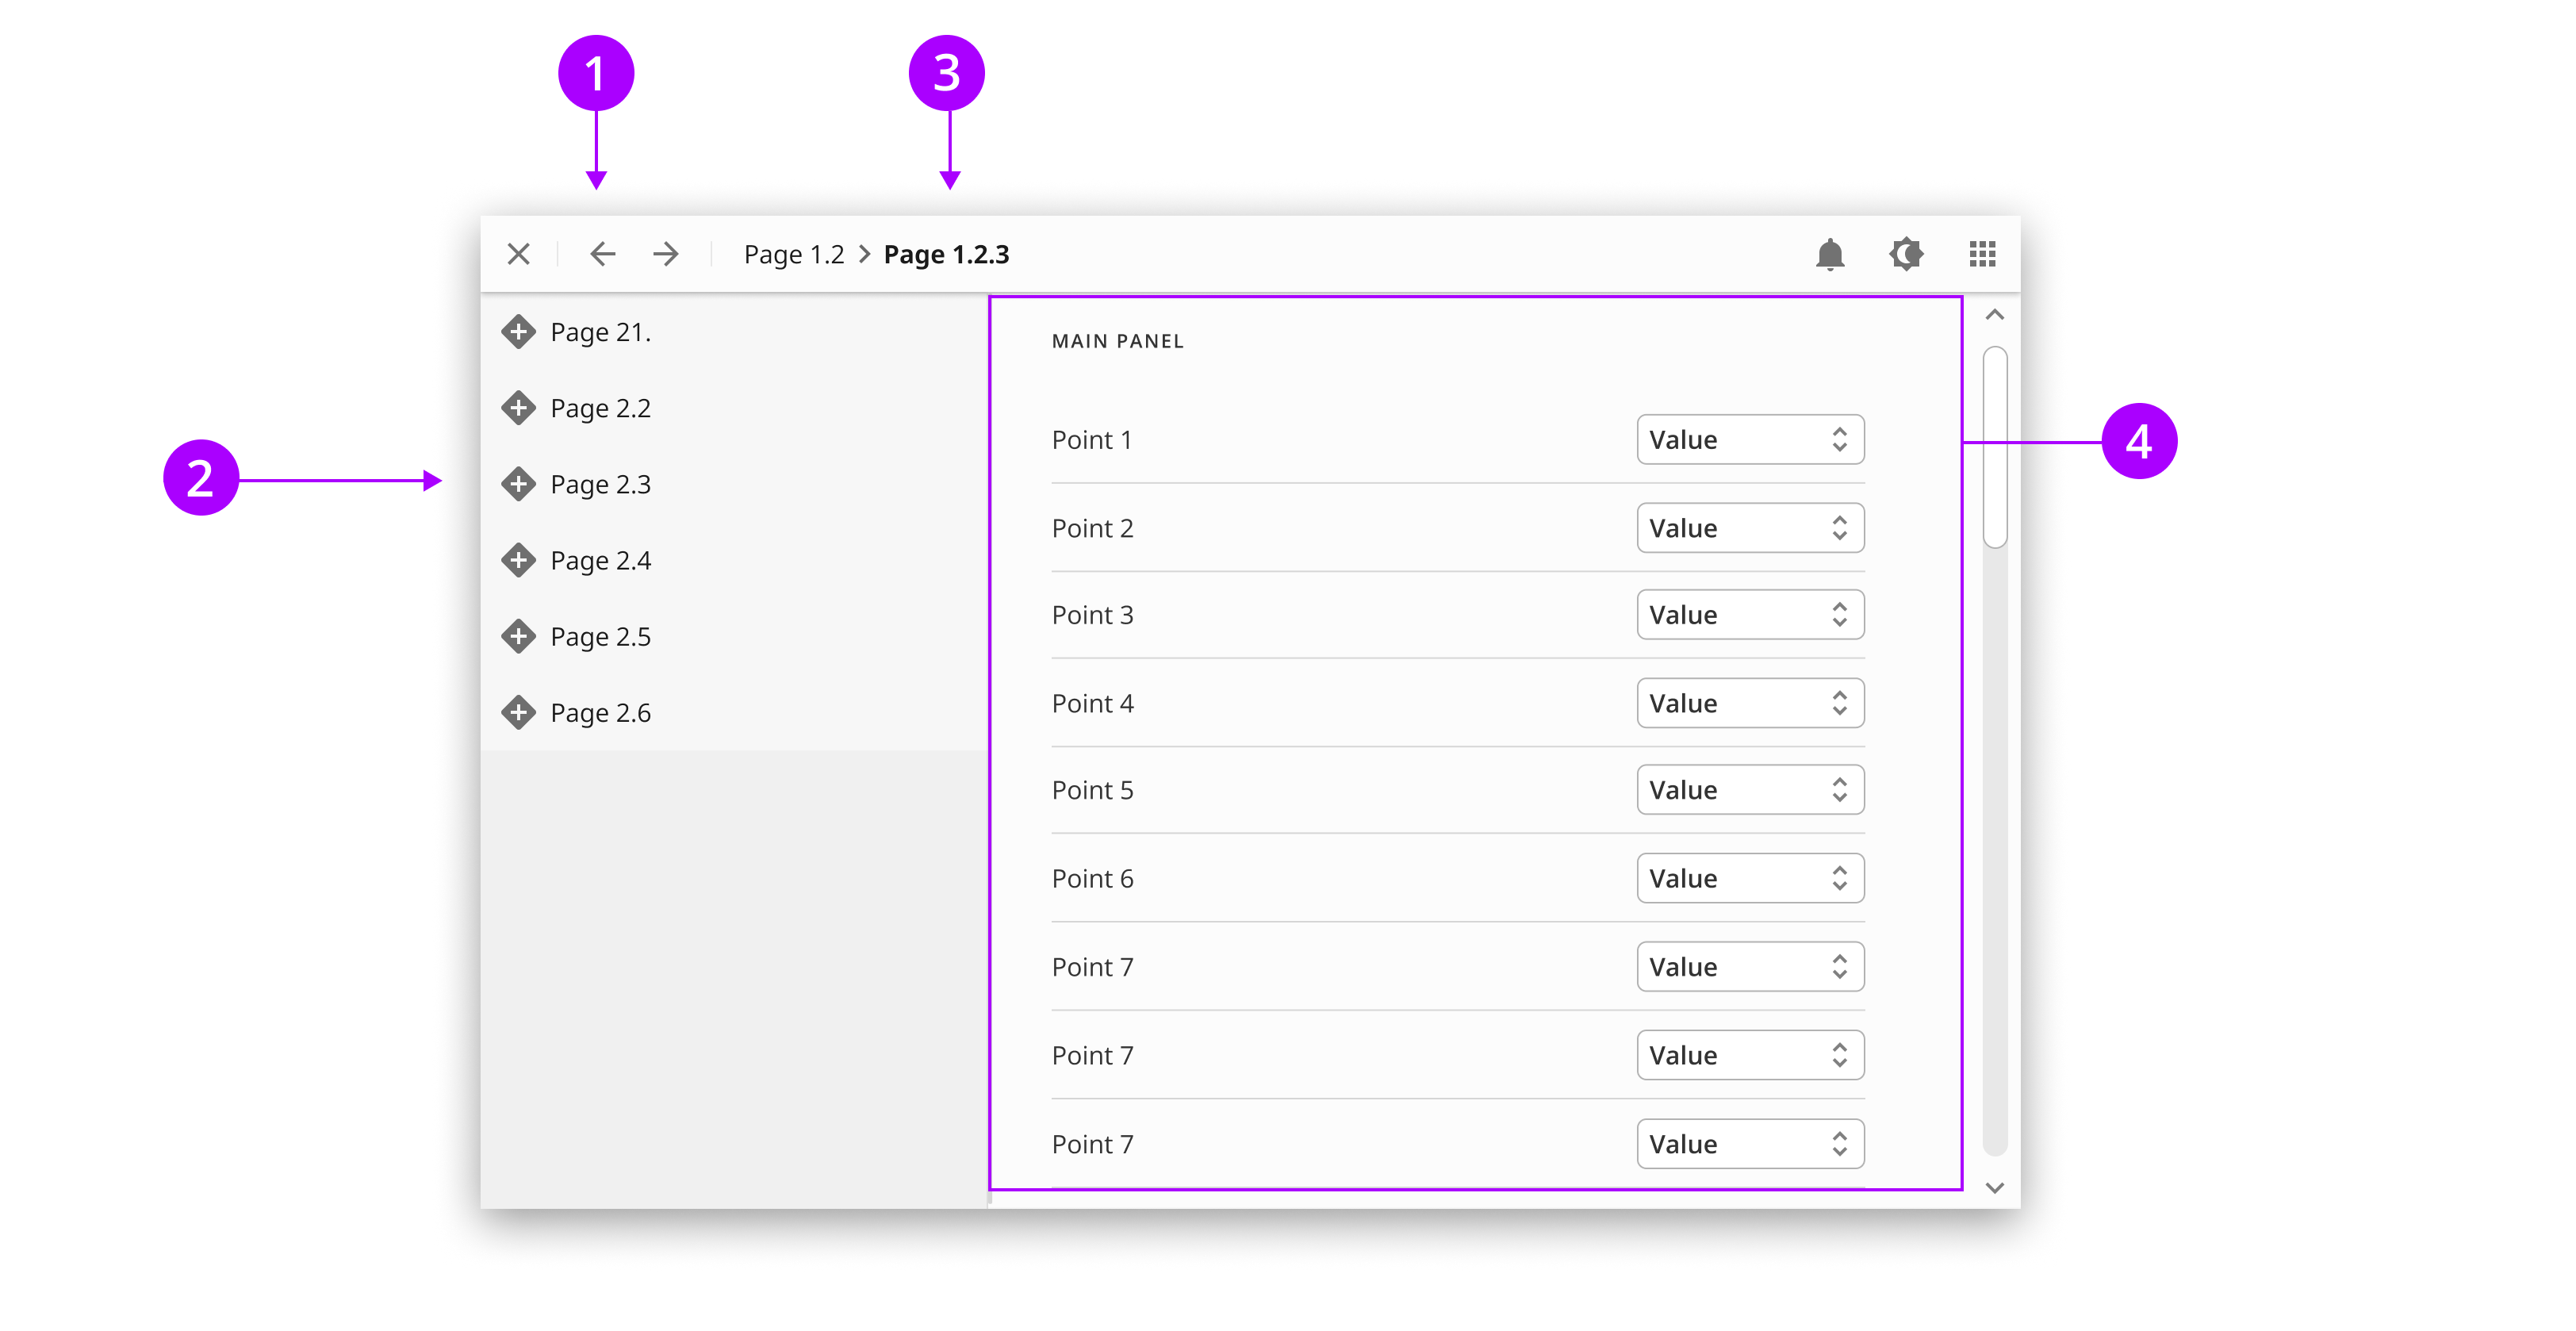Go back with the left arrow
The image size is (2576, 1331).
603,254
